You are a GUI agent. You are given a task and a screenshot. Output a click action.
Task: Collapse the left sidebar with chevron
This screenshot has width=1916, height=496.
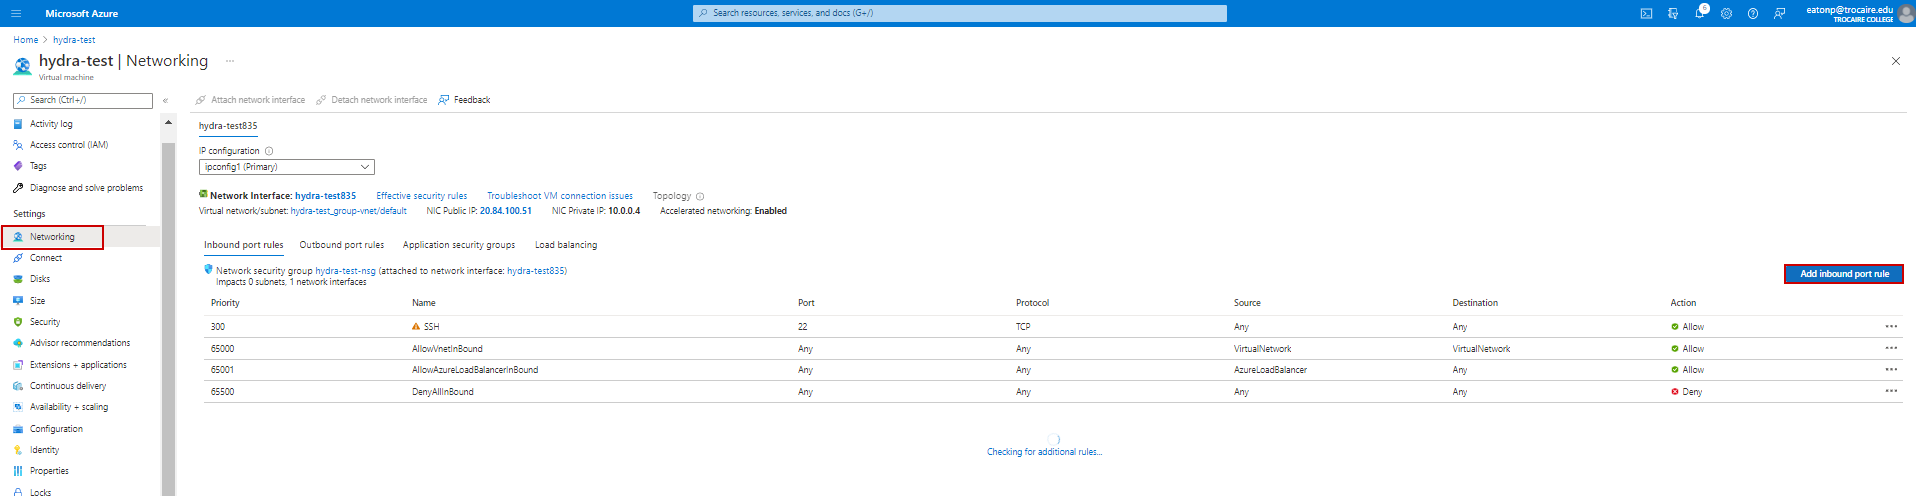coord(165,100)
